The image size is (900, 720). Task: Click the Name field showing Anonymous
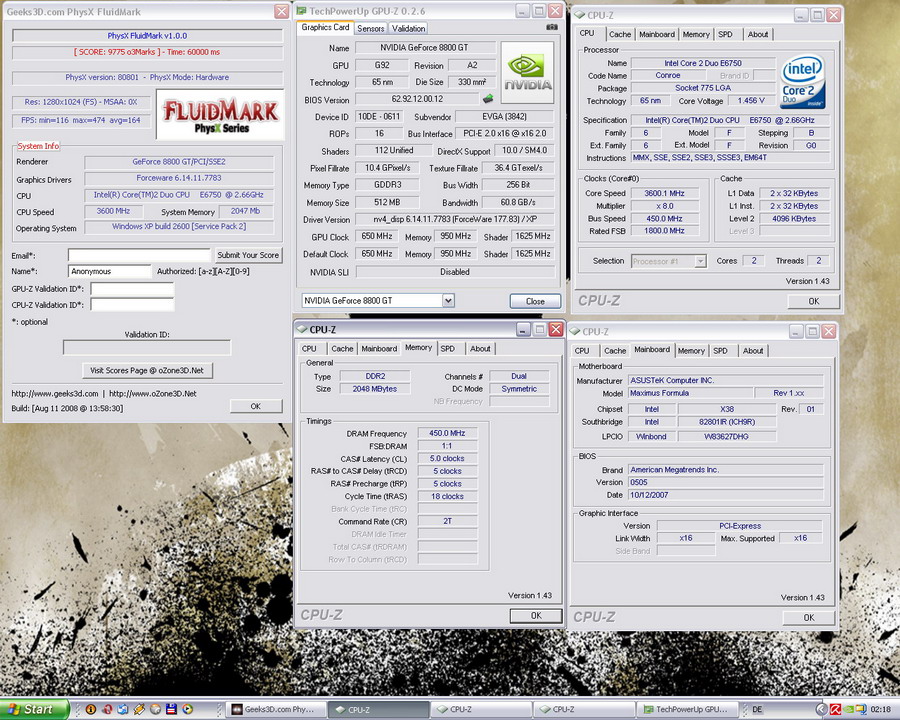(x=109, y=271)
